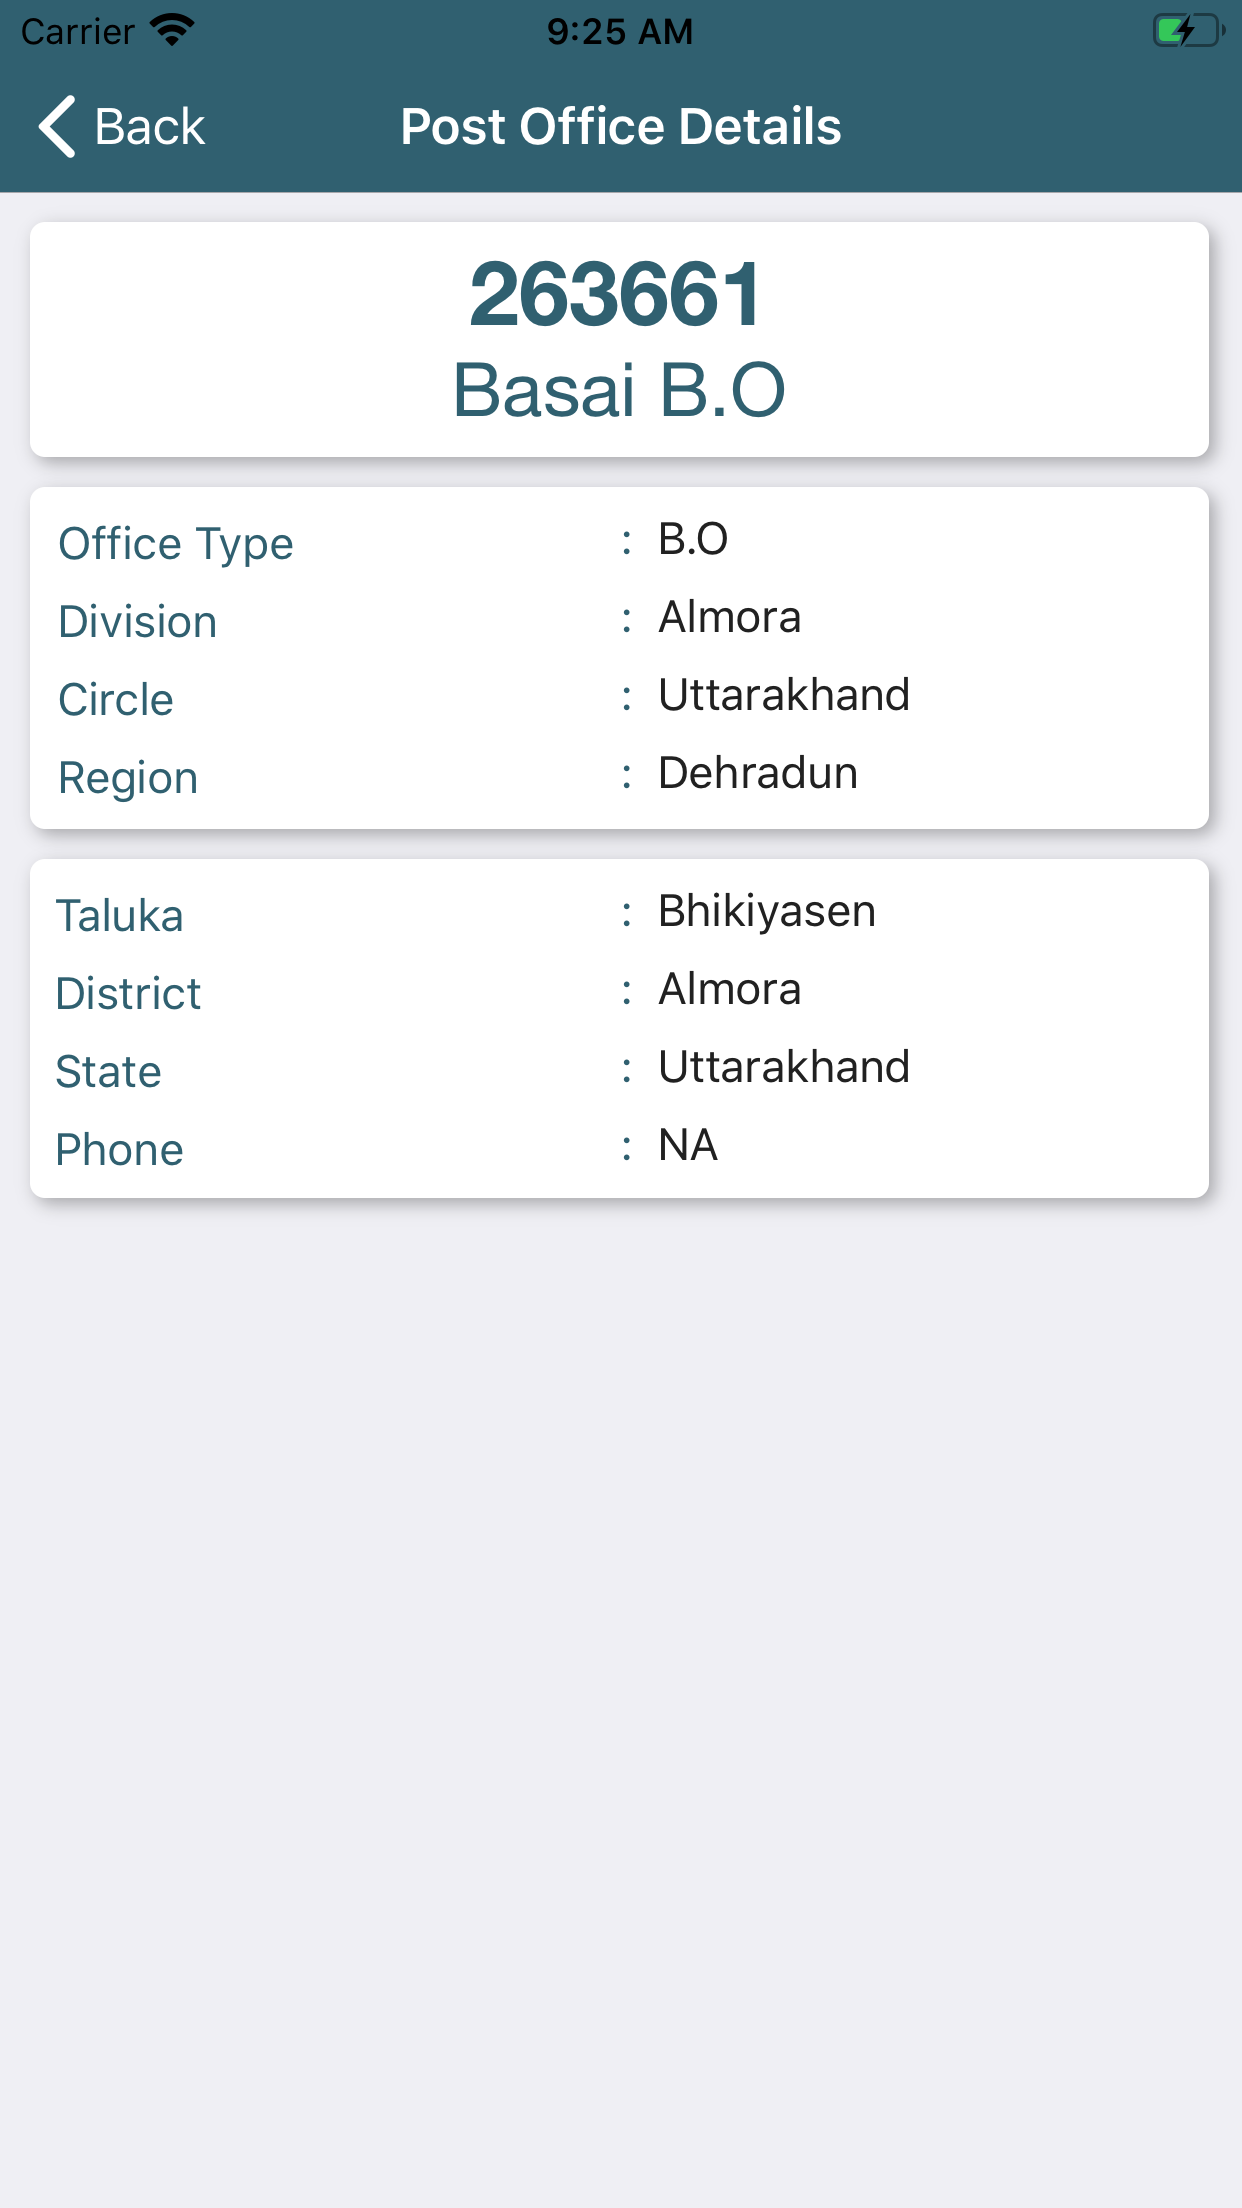Viewport: 1242px width, 2208px height.
Task: Tap the State value Uttarakhand
Action: pyautogui.click(x=784, y=1068)
